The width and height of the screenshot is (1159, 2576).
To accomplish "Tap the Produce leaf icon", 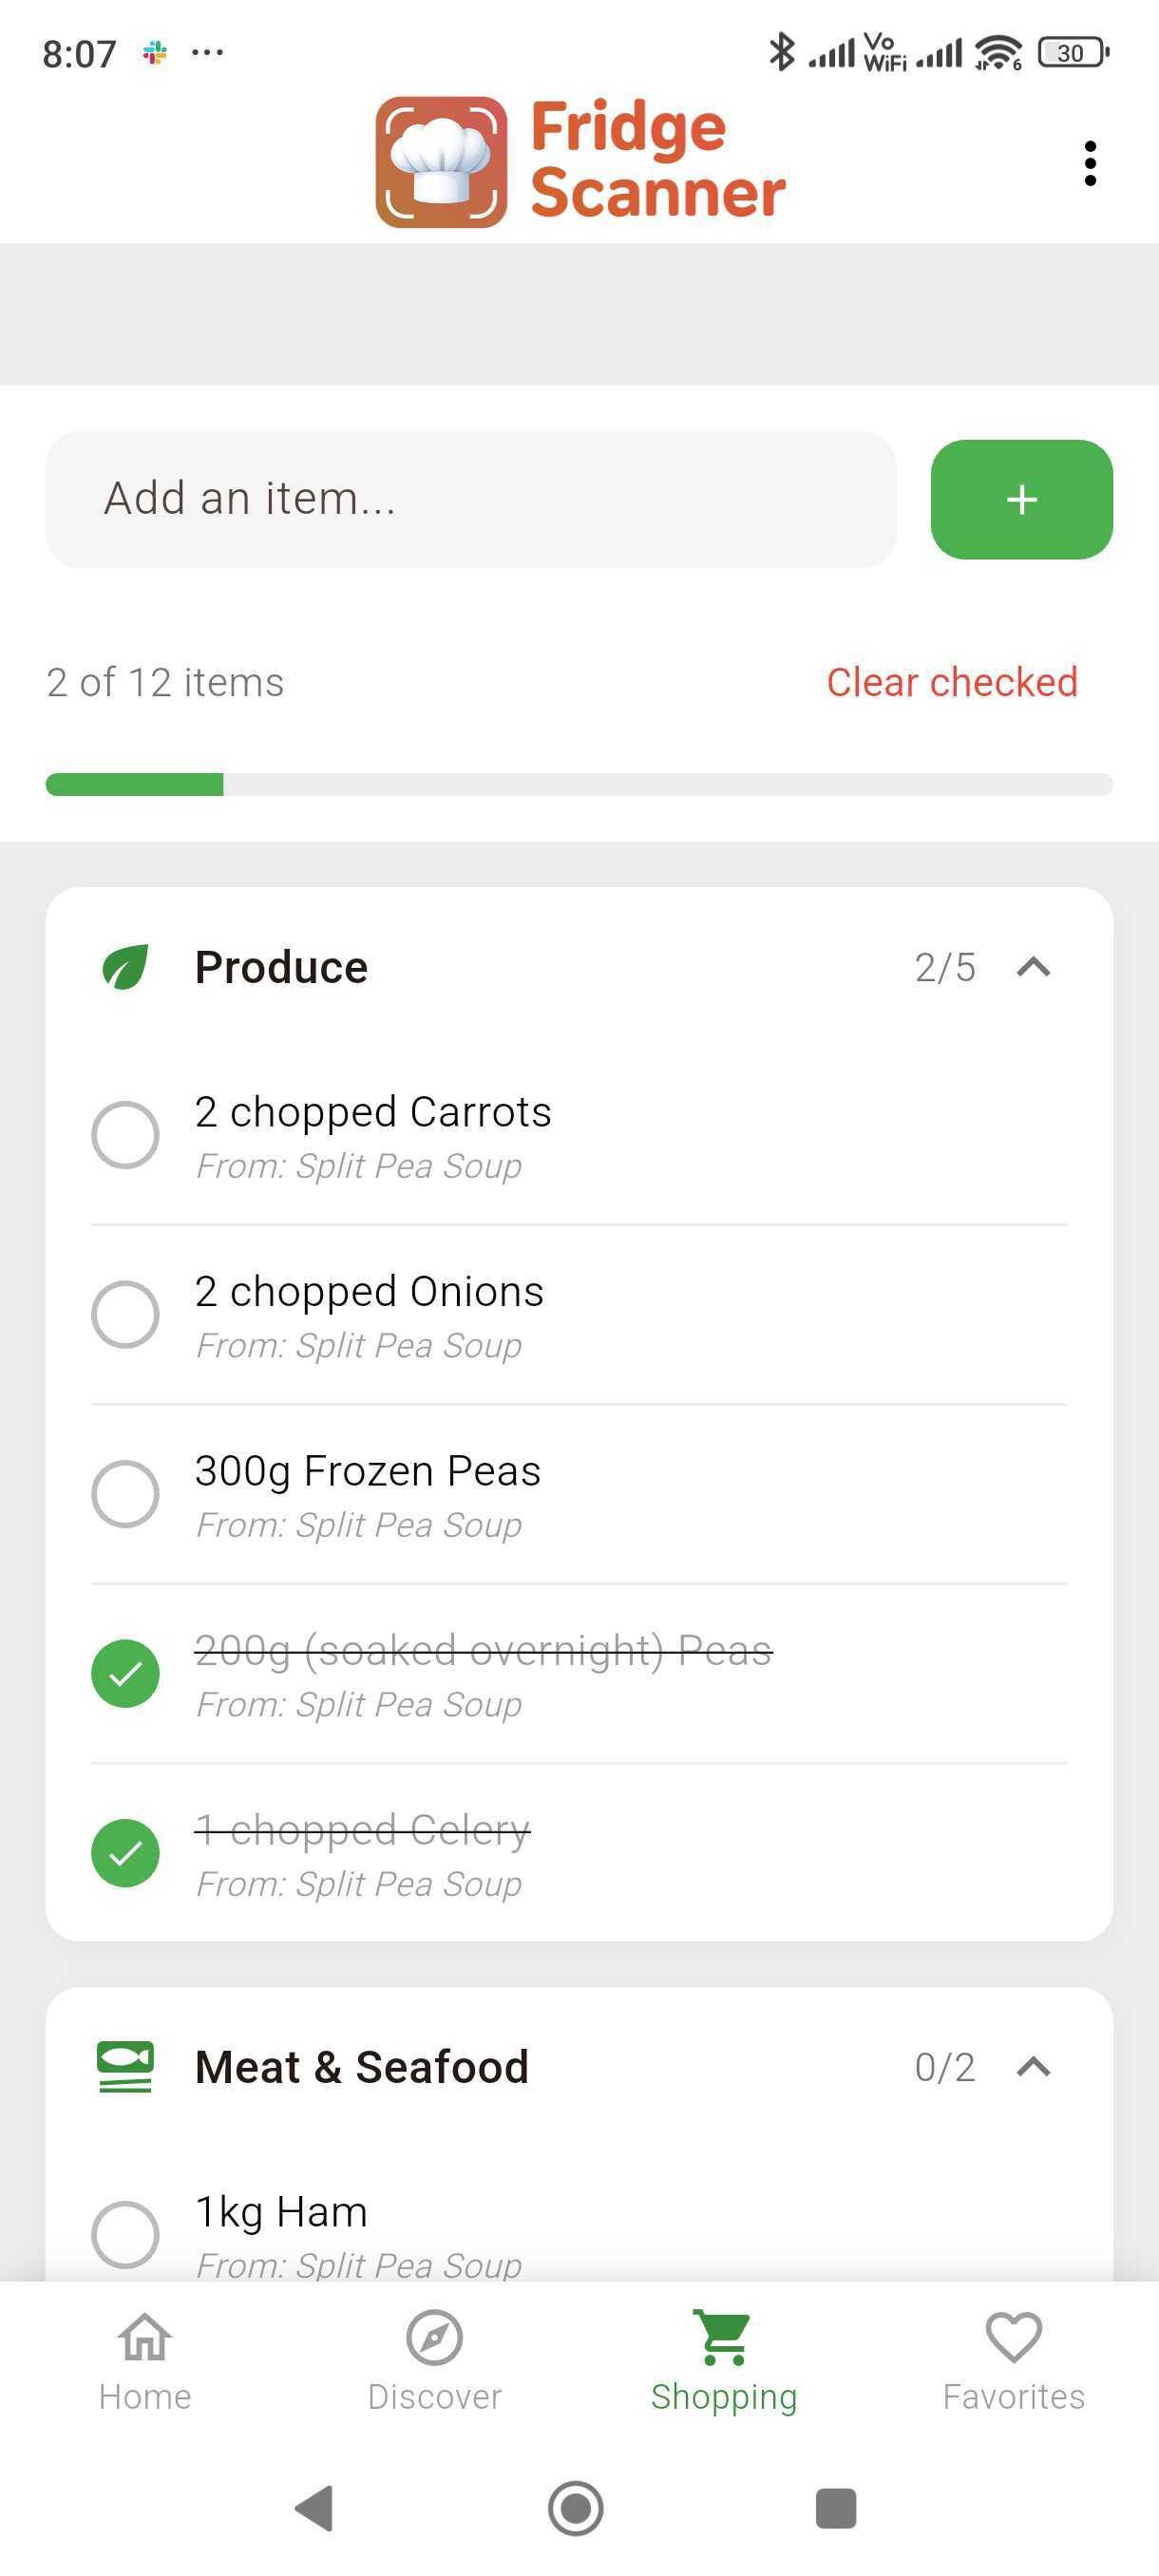I will coord(124,966).
